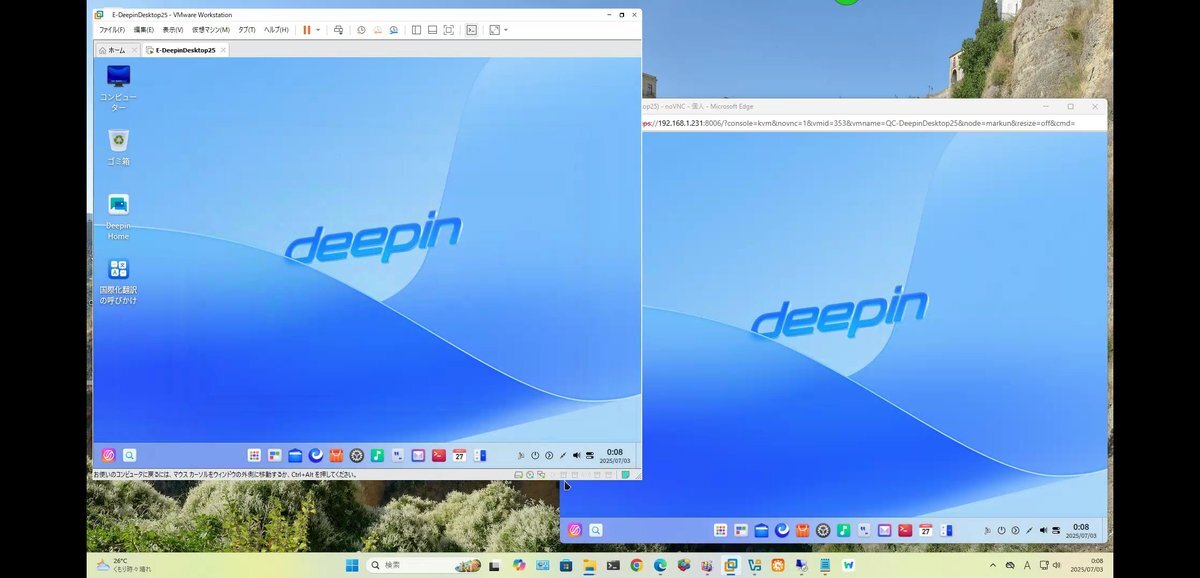Click the deepin dock clock in VMware

click(x=615, y=455)
